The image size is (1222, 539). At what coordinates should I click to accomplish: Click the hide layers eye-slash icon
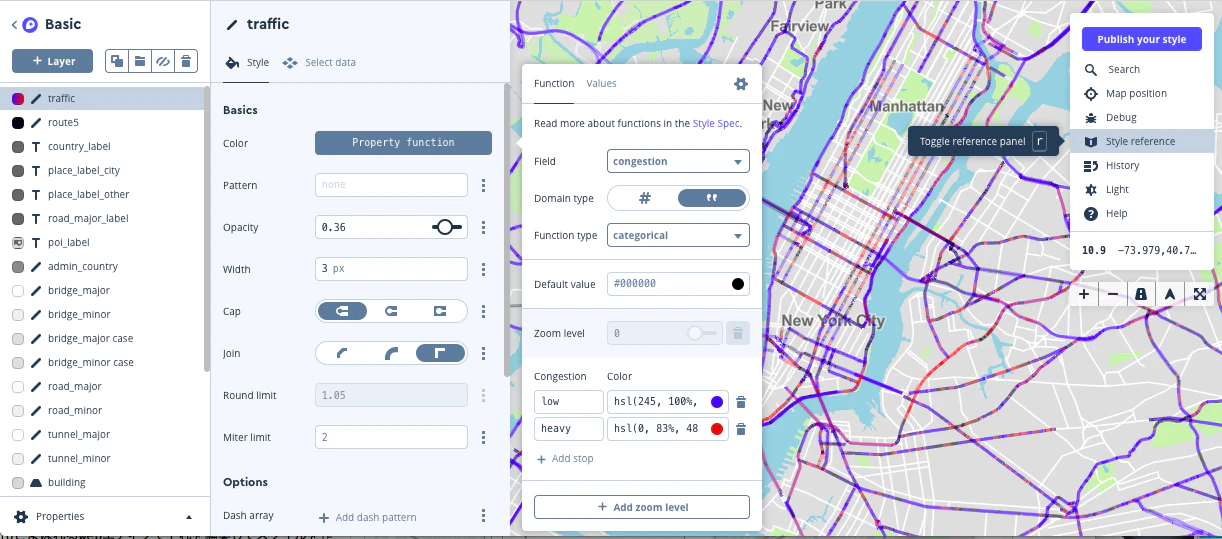[163, 61]
